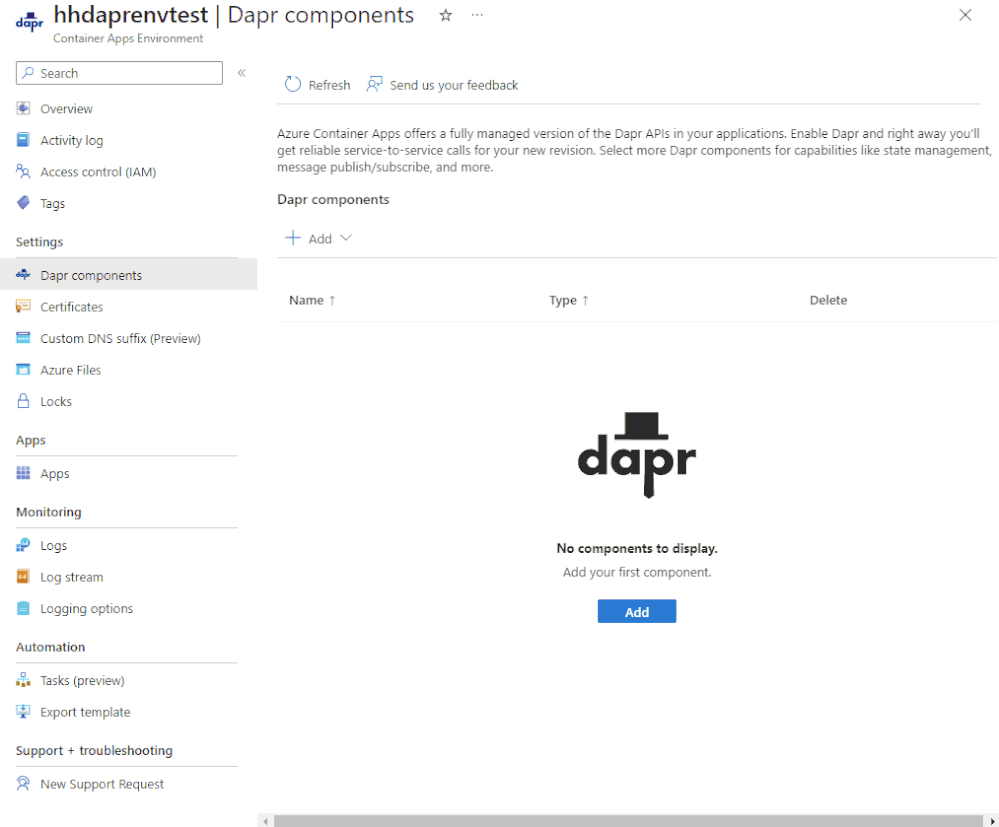The width and height of the screenshot is (999, 827).
Task: Click the Type column header
Action: coord(563,300)
